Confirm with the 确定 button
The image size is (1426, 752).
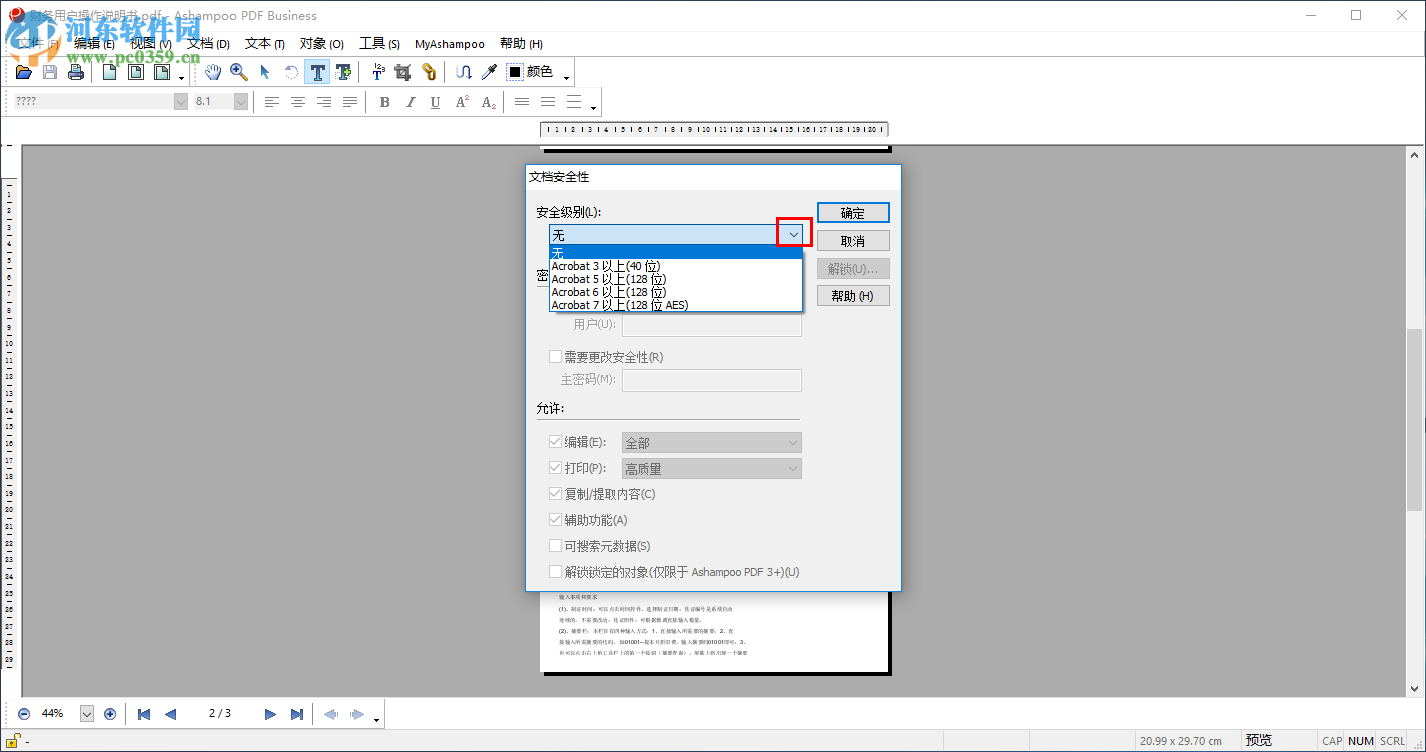pos(853,212)
